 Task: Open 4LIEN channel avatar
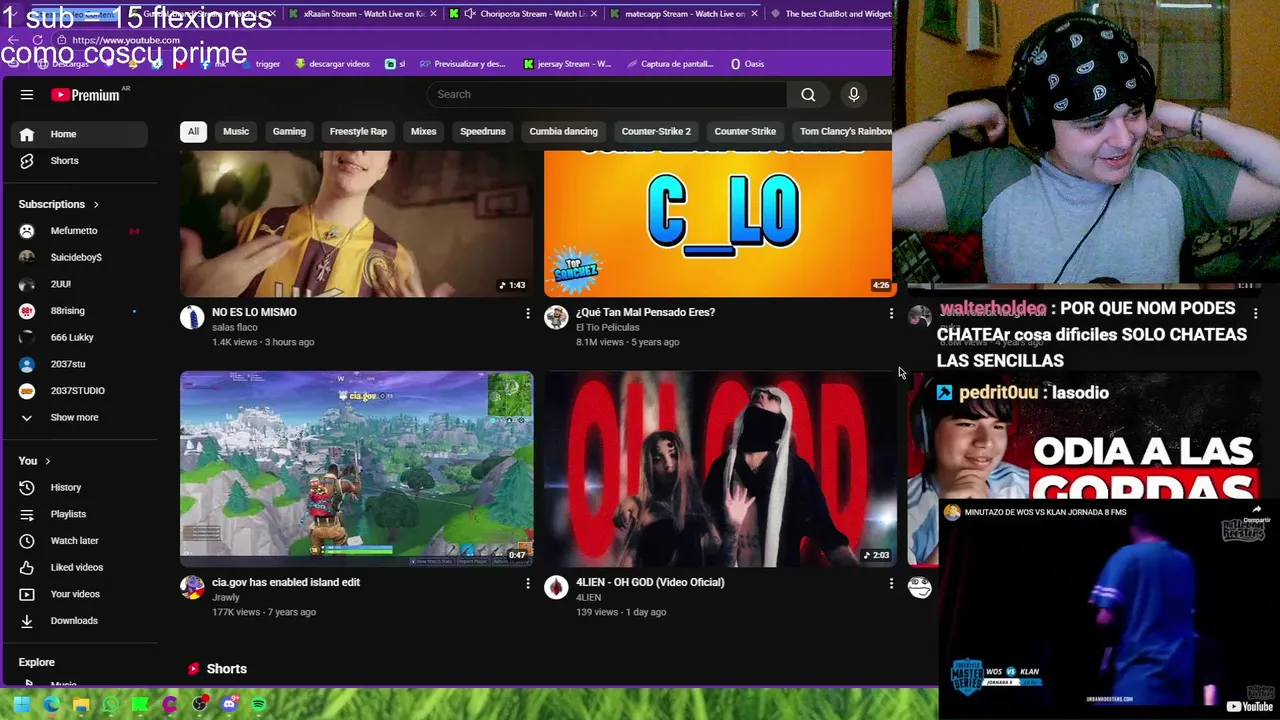pyautogui.click(x=556, y=588)
